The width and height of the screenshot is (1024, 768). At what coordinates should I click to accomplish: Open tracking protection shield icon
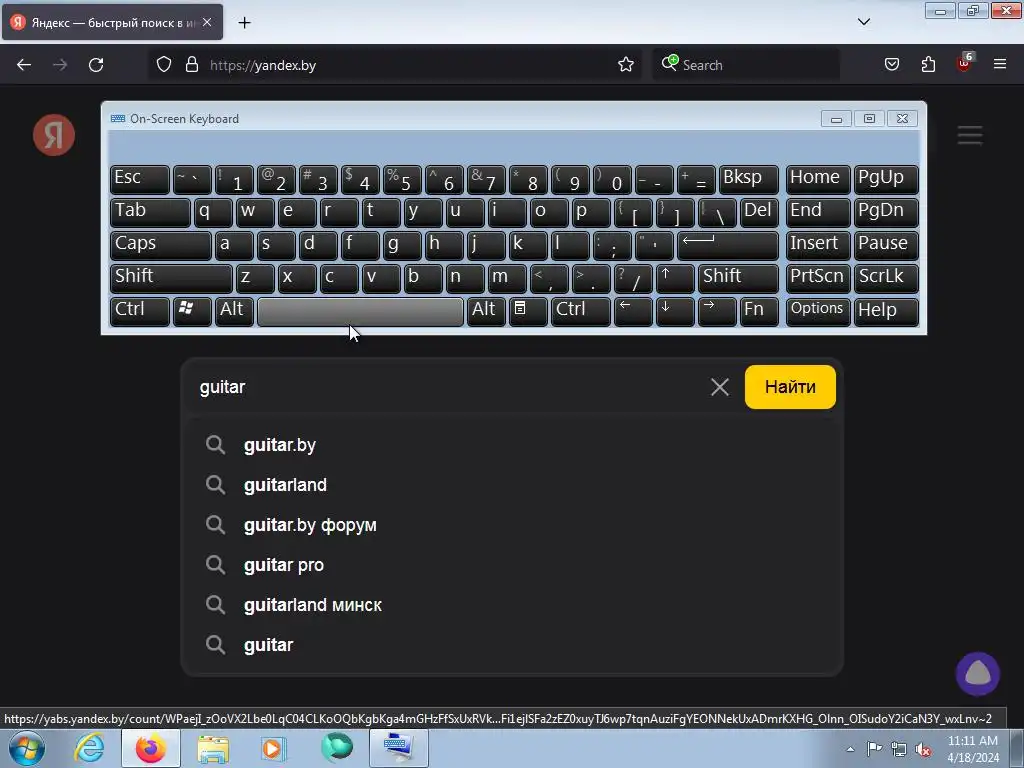pyautogui.click(x=164, y=65)
